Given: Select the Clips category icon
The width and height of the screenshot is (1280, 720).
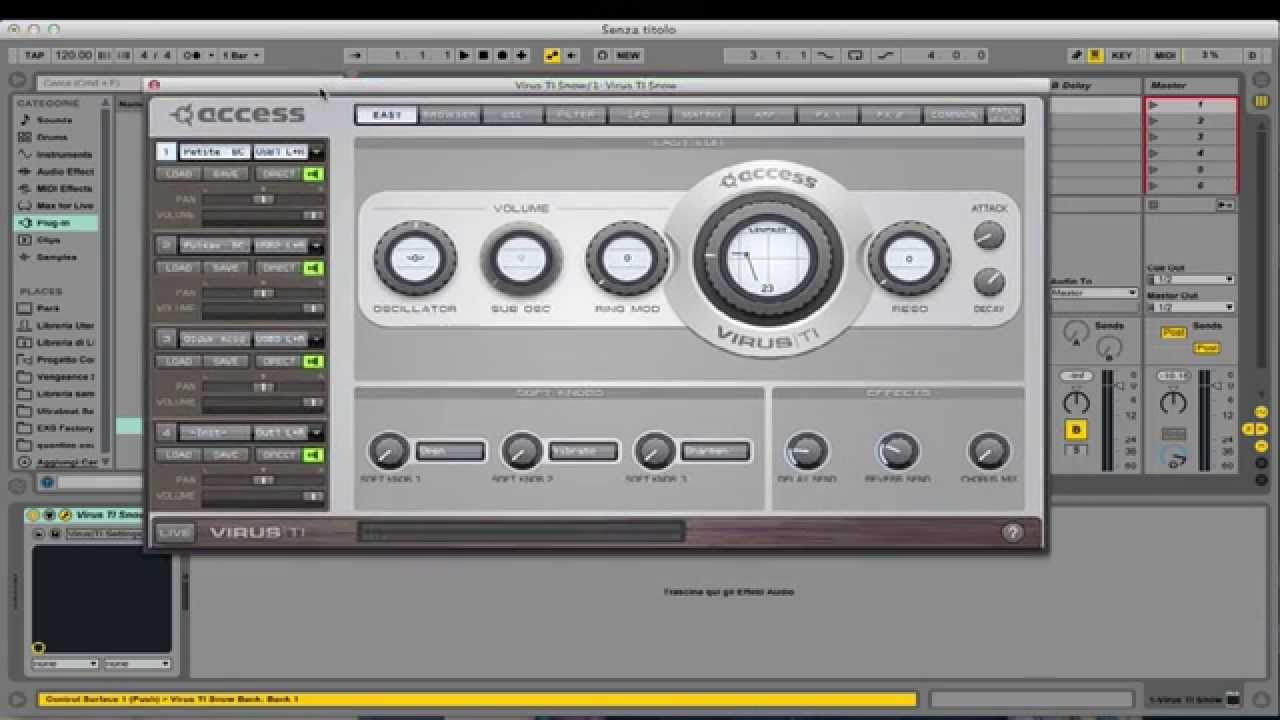Looking at the screenshot, I should (25, 240).
